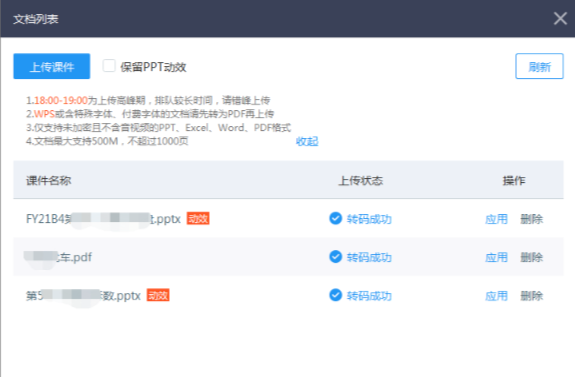Click the 课件名称 column header
This screenshot has height=377, width=575.
click(x=48, y=180)
